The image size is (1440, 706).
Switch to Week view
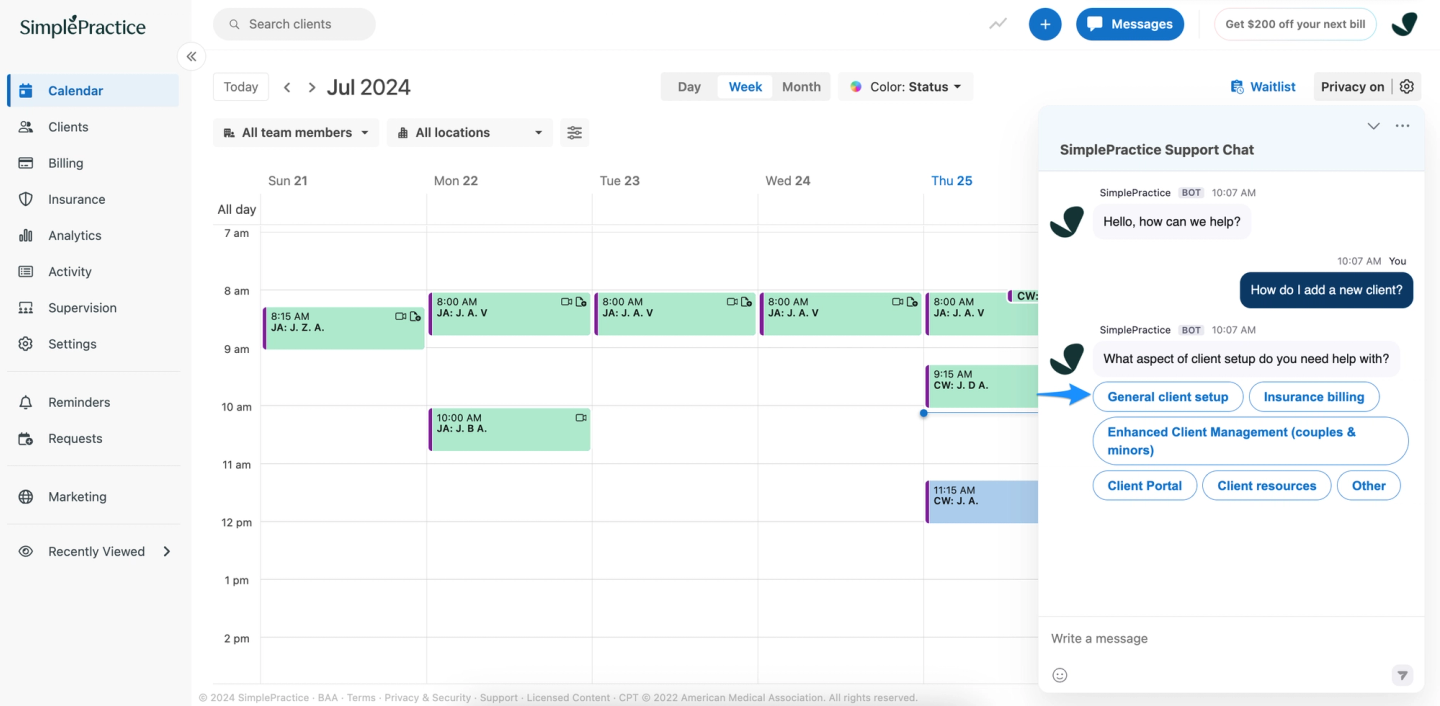click(x=745, y=87)
